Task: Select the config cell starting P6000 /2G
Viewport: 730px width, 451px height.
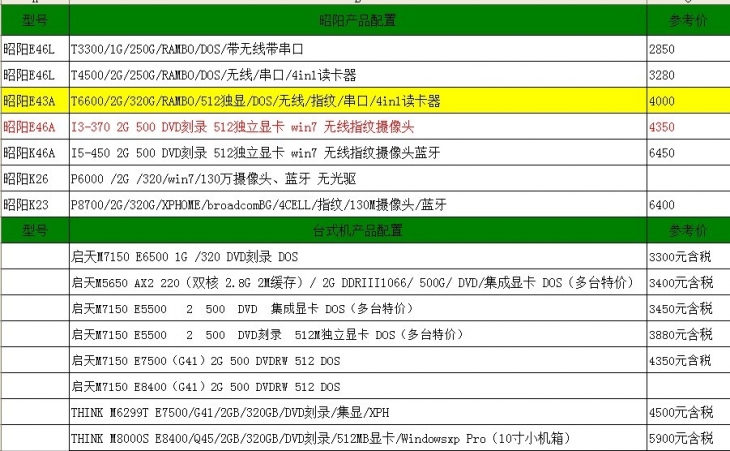Action: tap(358, 179)
